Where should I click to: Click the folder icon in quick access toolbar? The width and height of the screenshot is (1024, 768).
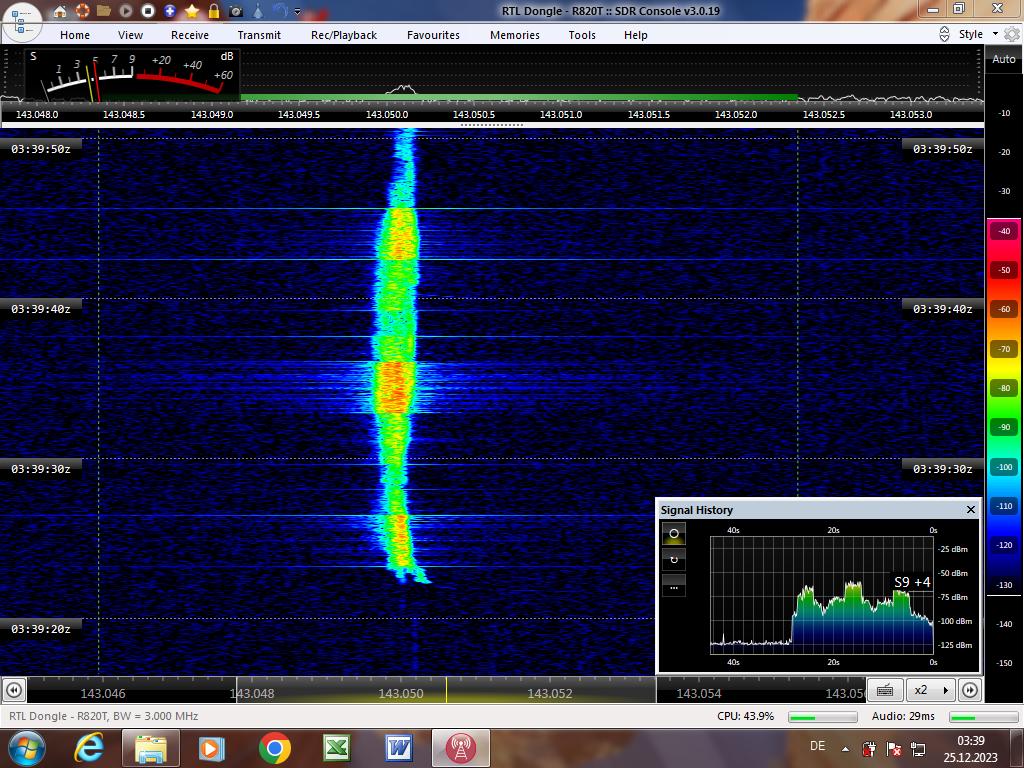pyautogui.click(x=103, y=11)
